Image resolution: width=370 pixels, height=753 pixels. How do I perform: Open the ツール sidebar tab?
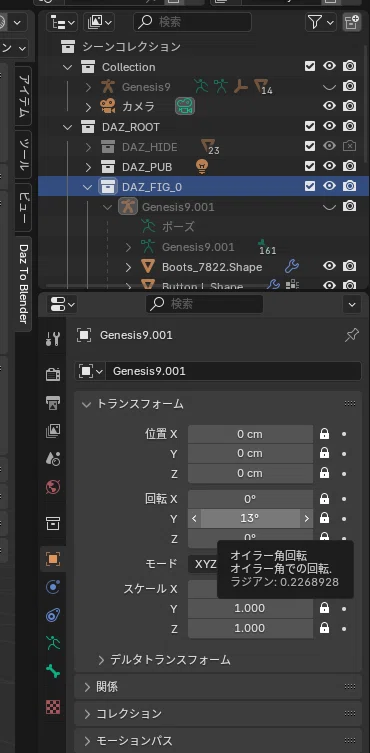tap(24, 155)
